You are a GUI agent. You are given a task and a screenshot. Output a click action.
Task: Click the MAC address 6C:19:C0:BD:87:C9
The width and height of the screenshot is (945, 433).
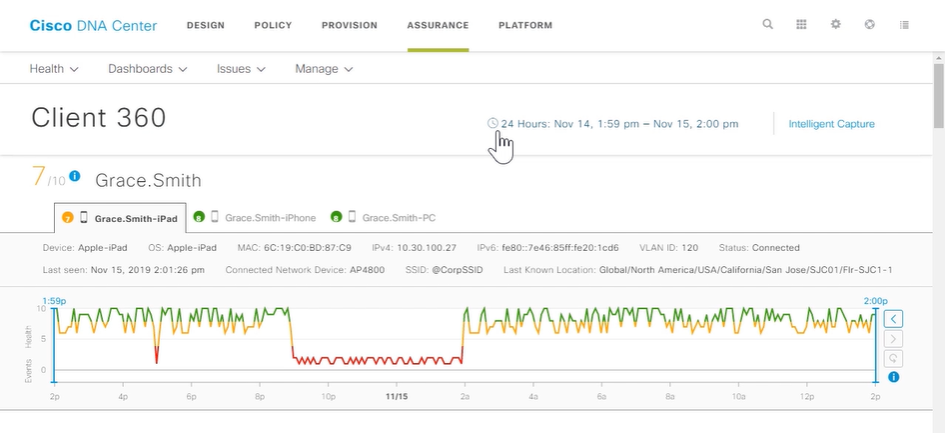tap(307, 248)
